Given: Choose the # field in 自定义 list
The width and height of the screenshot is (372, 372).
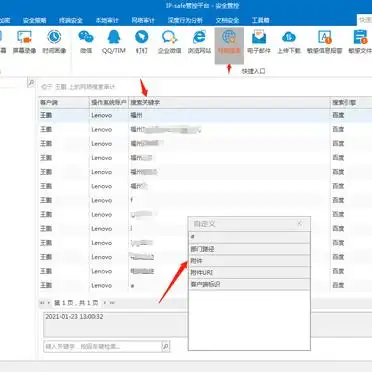Looking at the screenshot, I should [249, 237].
